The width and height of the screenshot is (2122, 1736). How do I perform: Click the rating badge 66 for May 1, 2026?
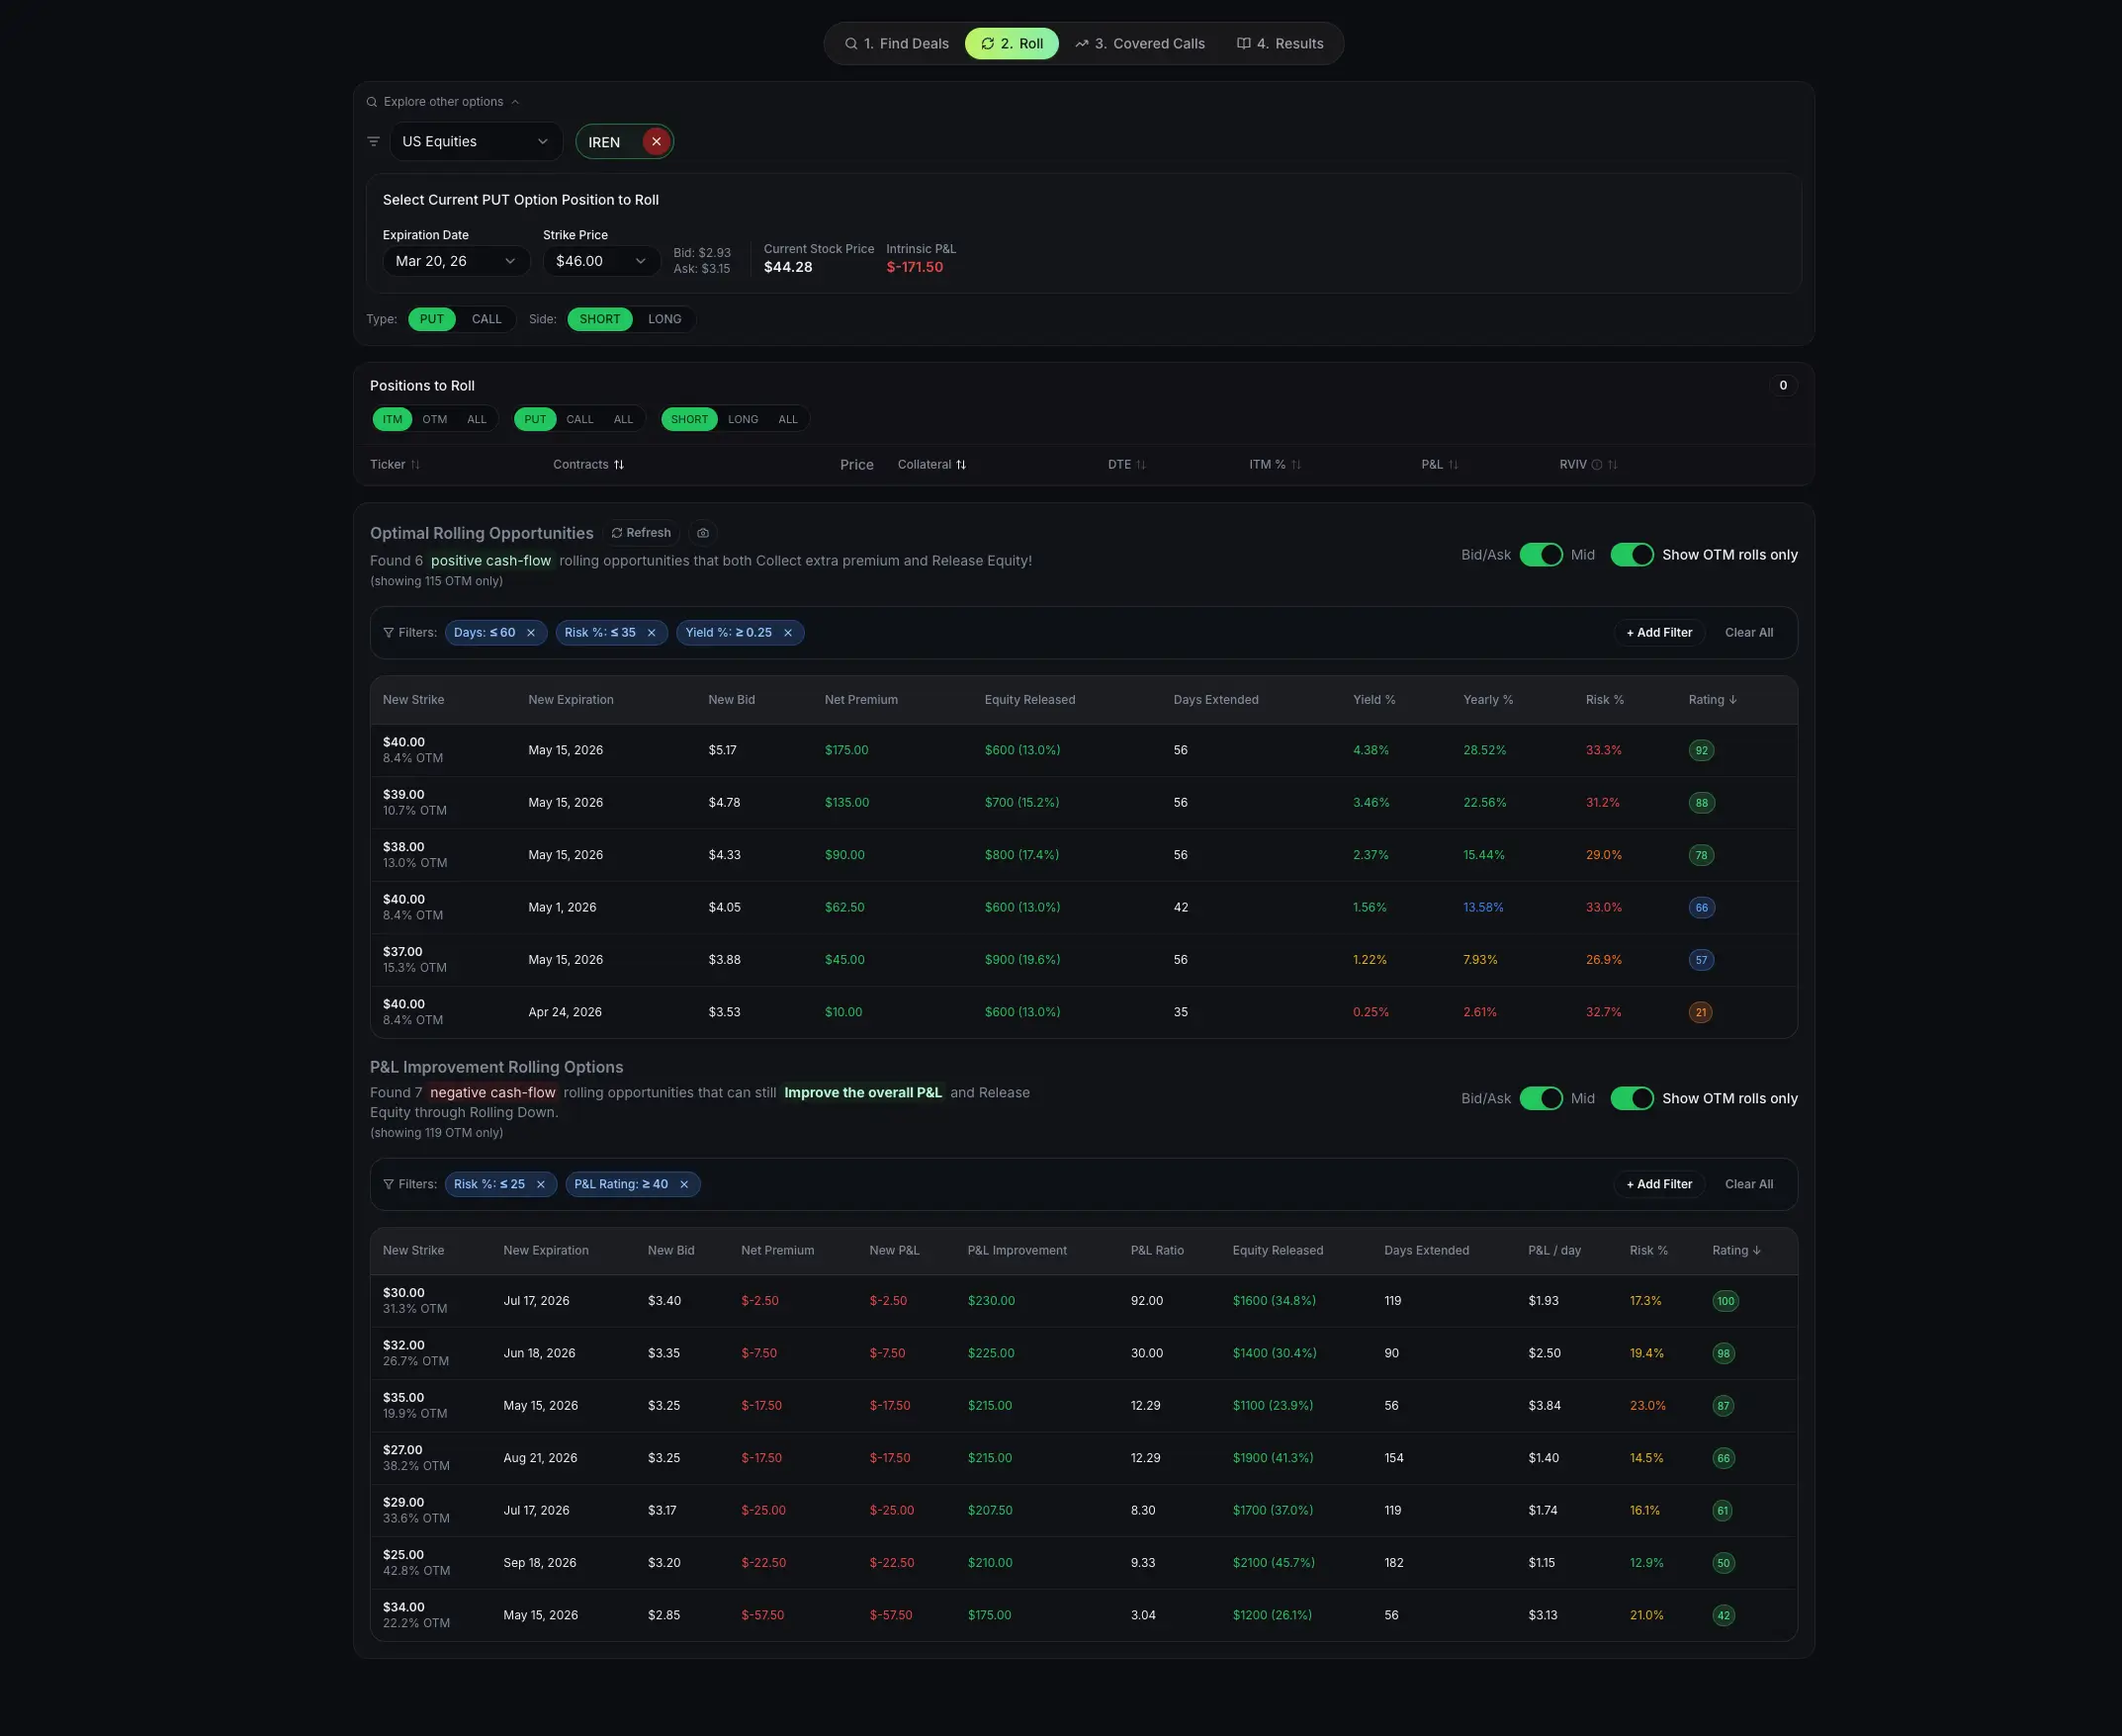1701,908
